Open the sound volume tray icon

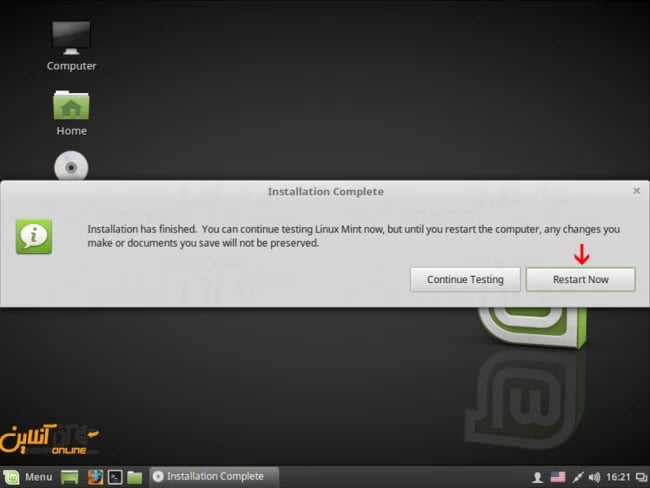point(594,477)
